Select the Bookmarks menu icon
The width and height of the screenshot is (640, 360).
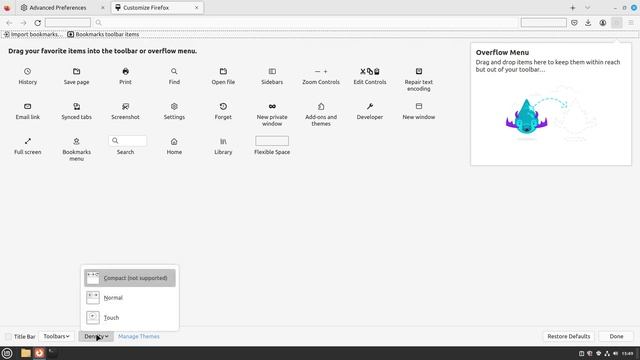pos(76,141)
